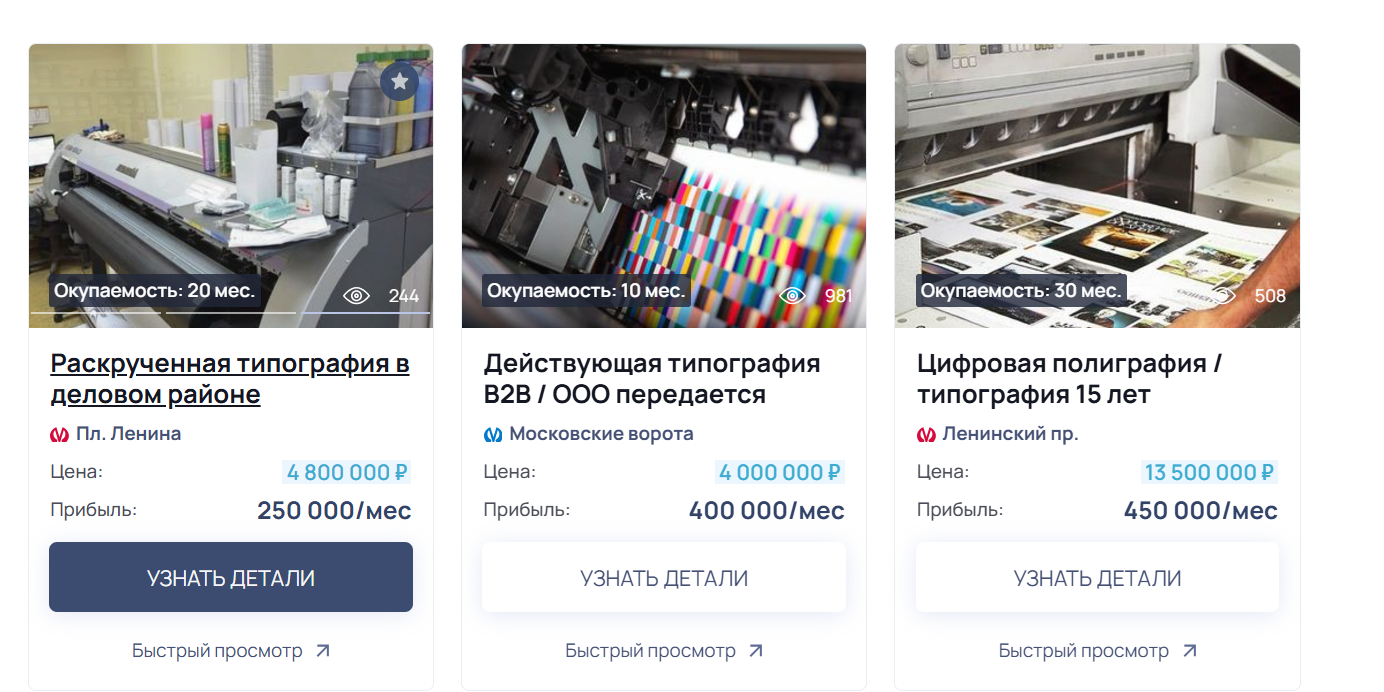The width and height of the screenshot is (1384, 692).
Task: Open the Цифровая полиграфия / типография 15 лет title
Action: [1070, 378]
